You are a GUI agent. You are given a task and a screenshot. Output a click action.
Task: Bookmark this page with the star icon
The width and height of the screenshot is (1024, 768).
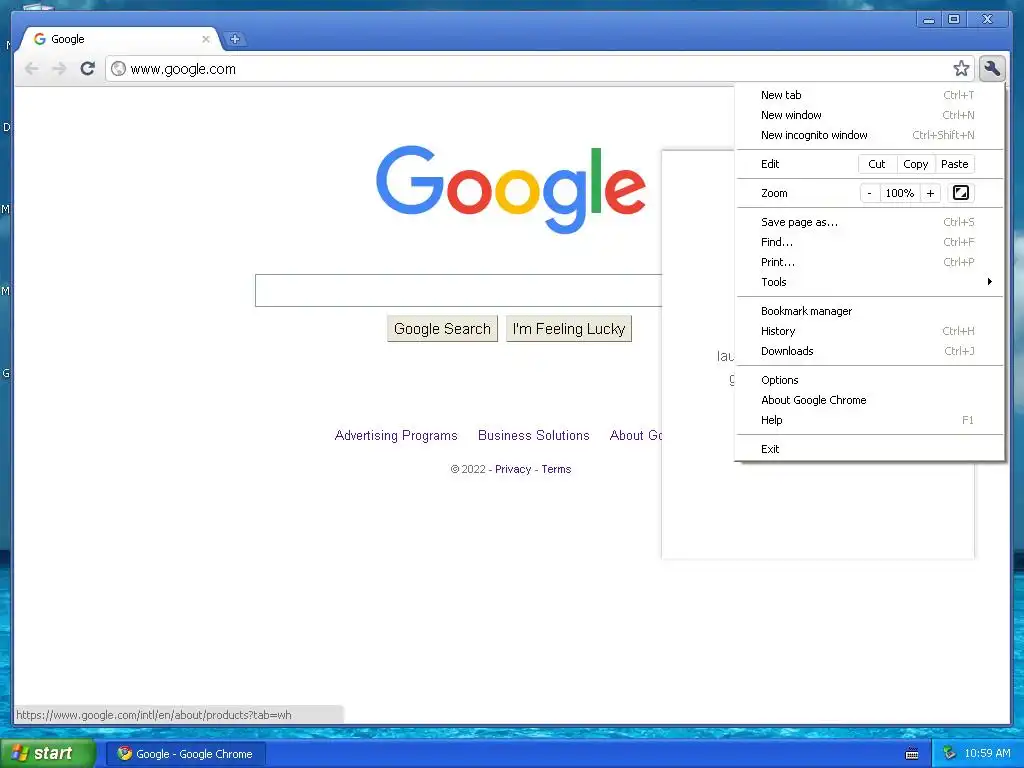point(961,69)
